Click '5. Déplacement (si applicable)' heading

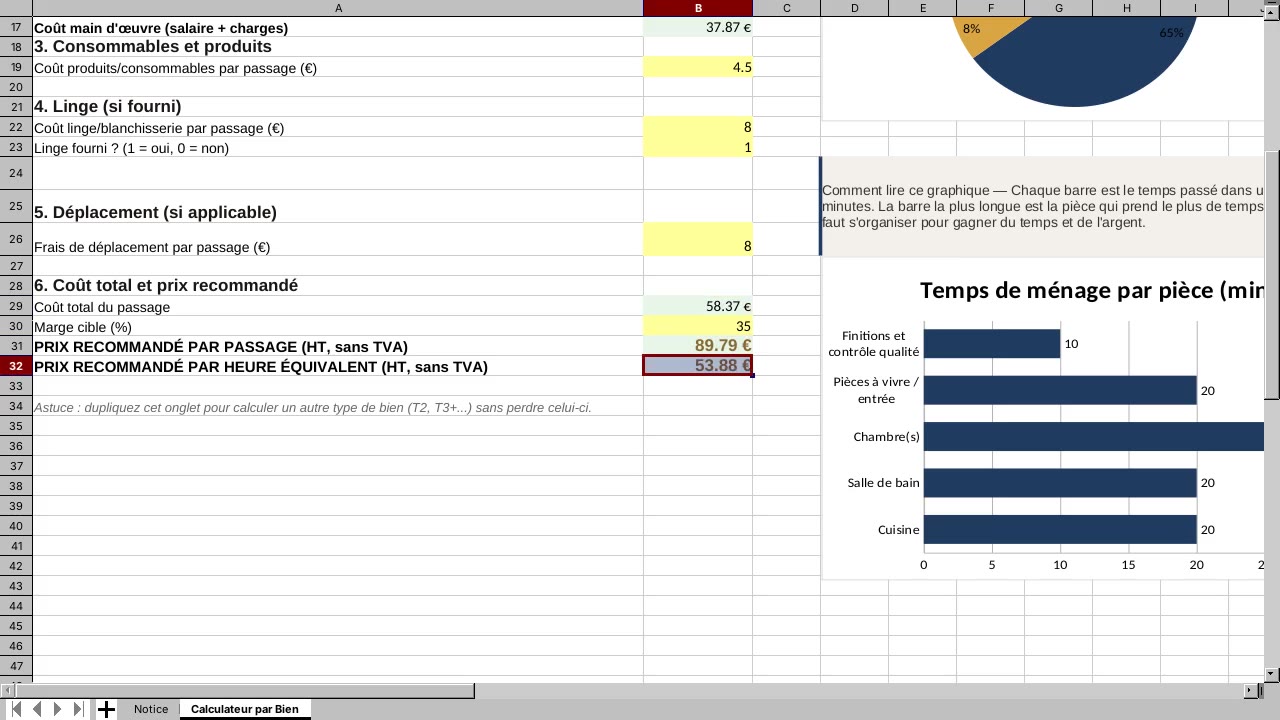(155, 212)
